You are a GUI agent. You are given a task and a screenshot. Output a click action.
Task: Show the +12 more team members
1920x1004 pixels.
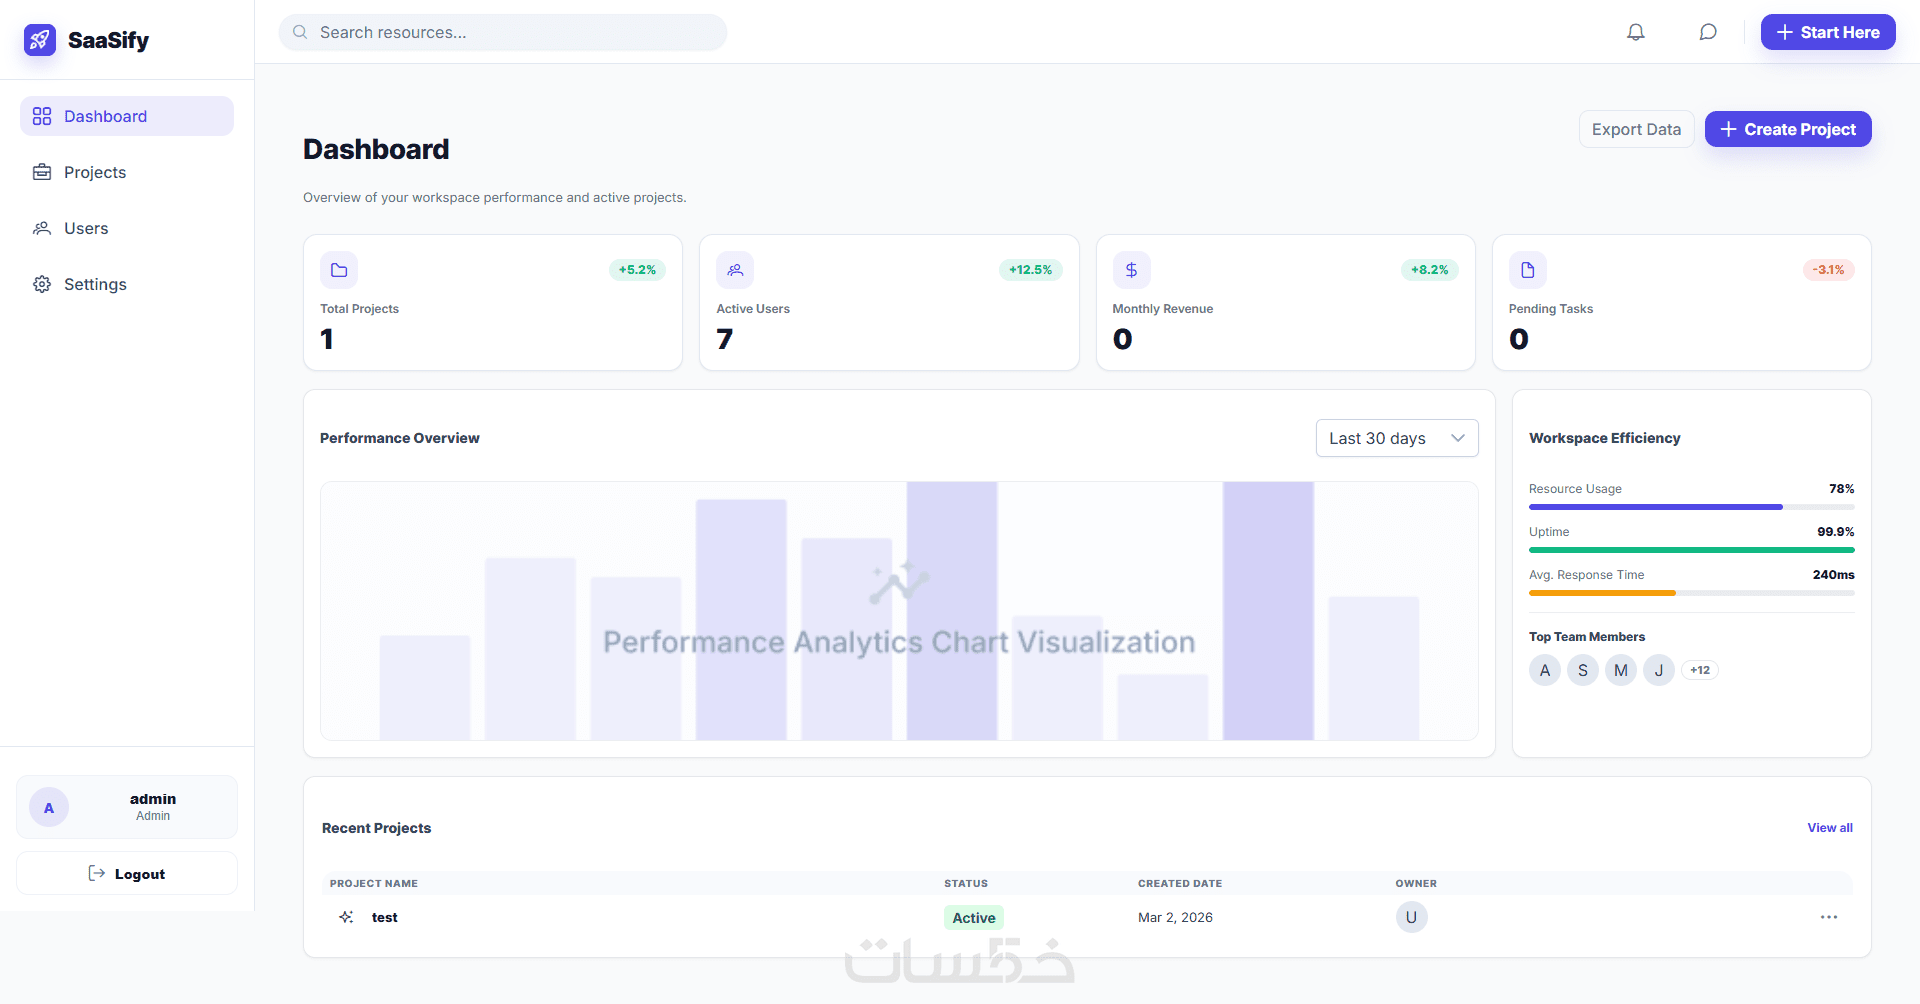pos(1700,670)
